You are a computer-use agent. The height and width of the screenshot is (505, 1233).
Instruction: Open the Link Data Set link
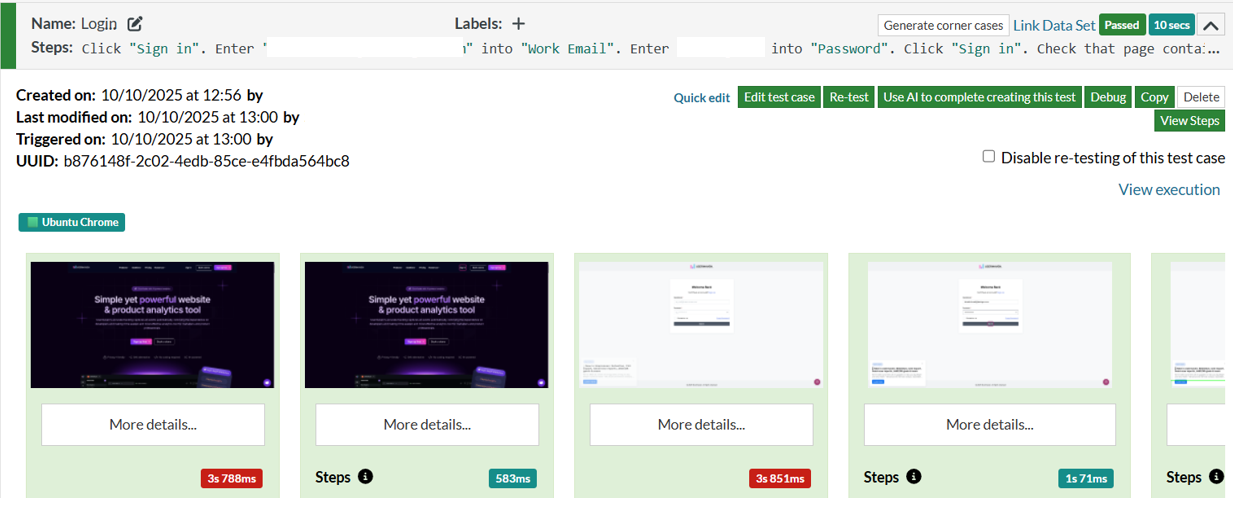[1054, 26]
